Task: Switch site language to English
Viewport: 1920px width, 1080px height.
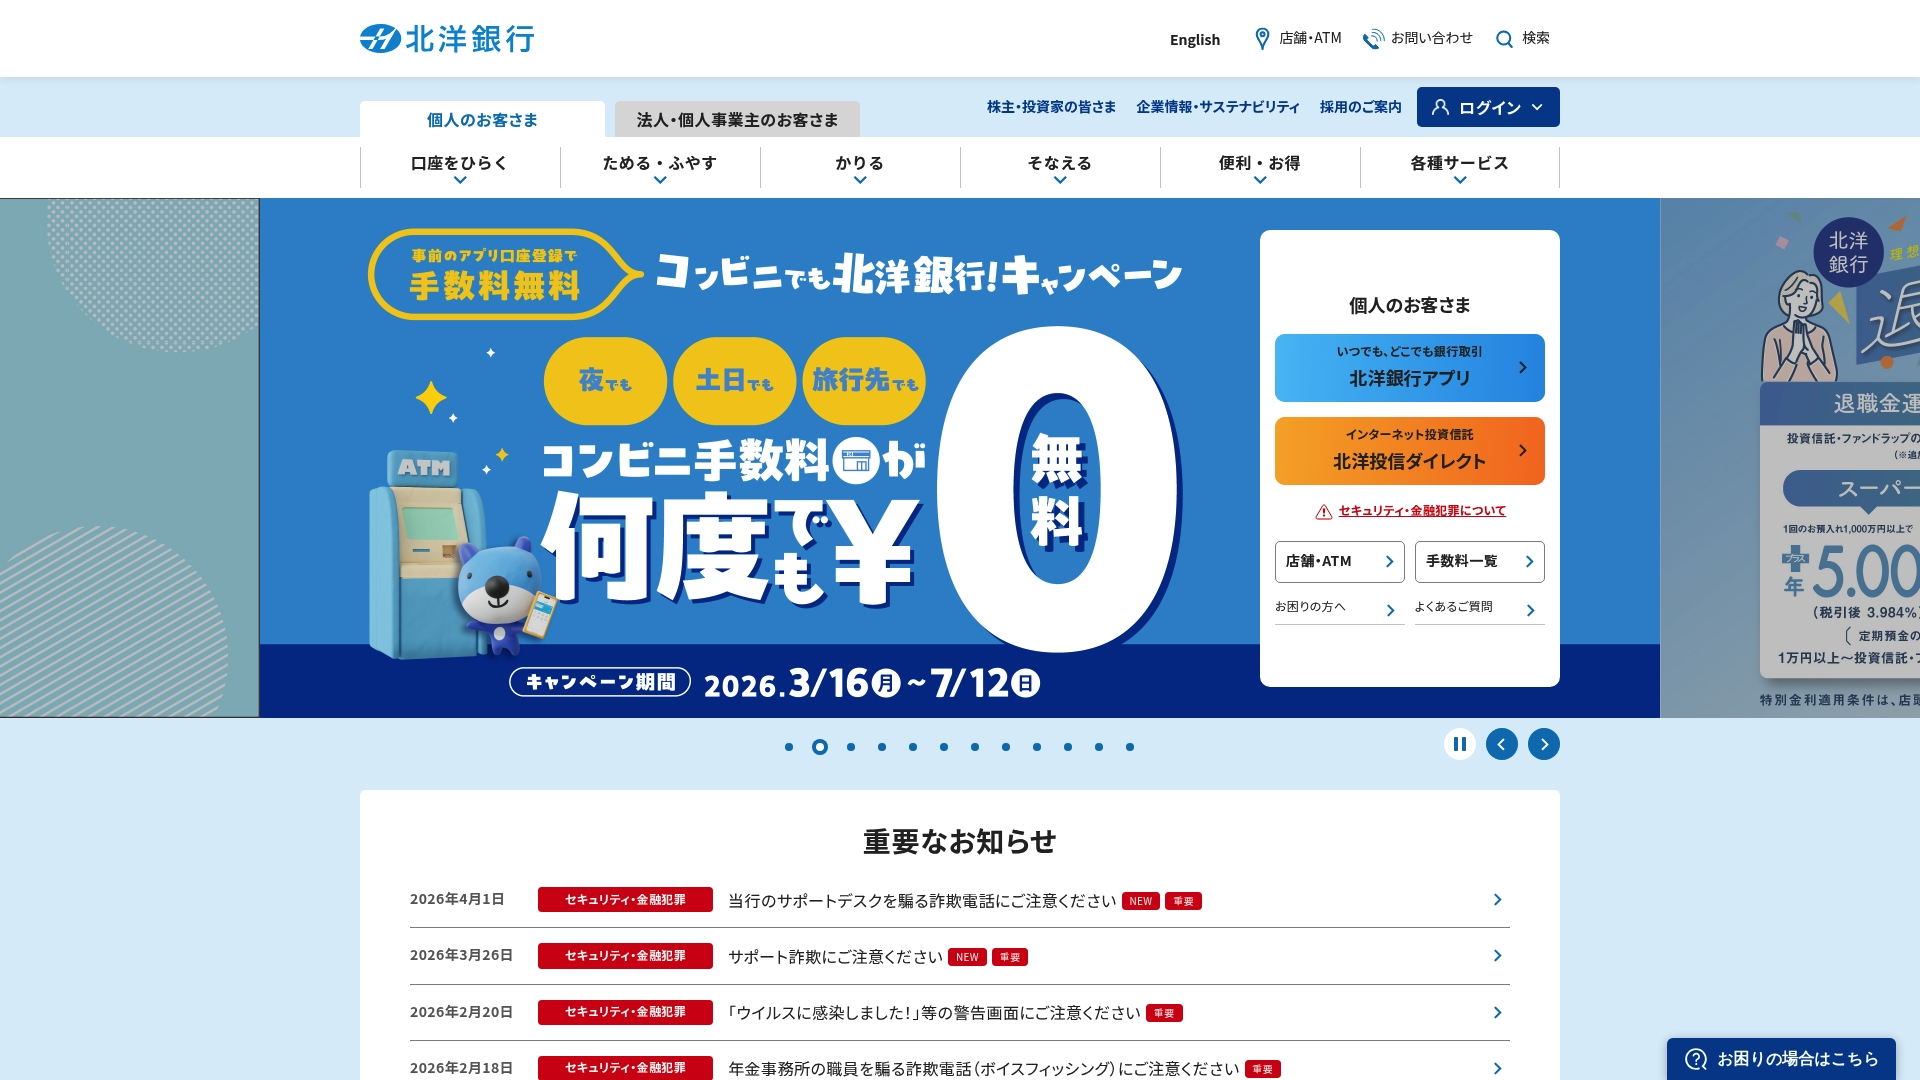Action: pos(1195,40)
